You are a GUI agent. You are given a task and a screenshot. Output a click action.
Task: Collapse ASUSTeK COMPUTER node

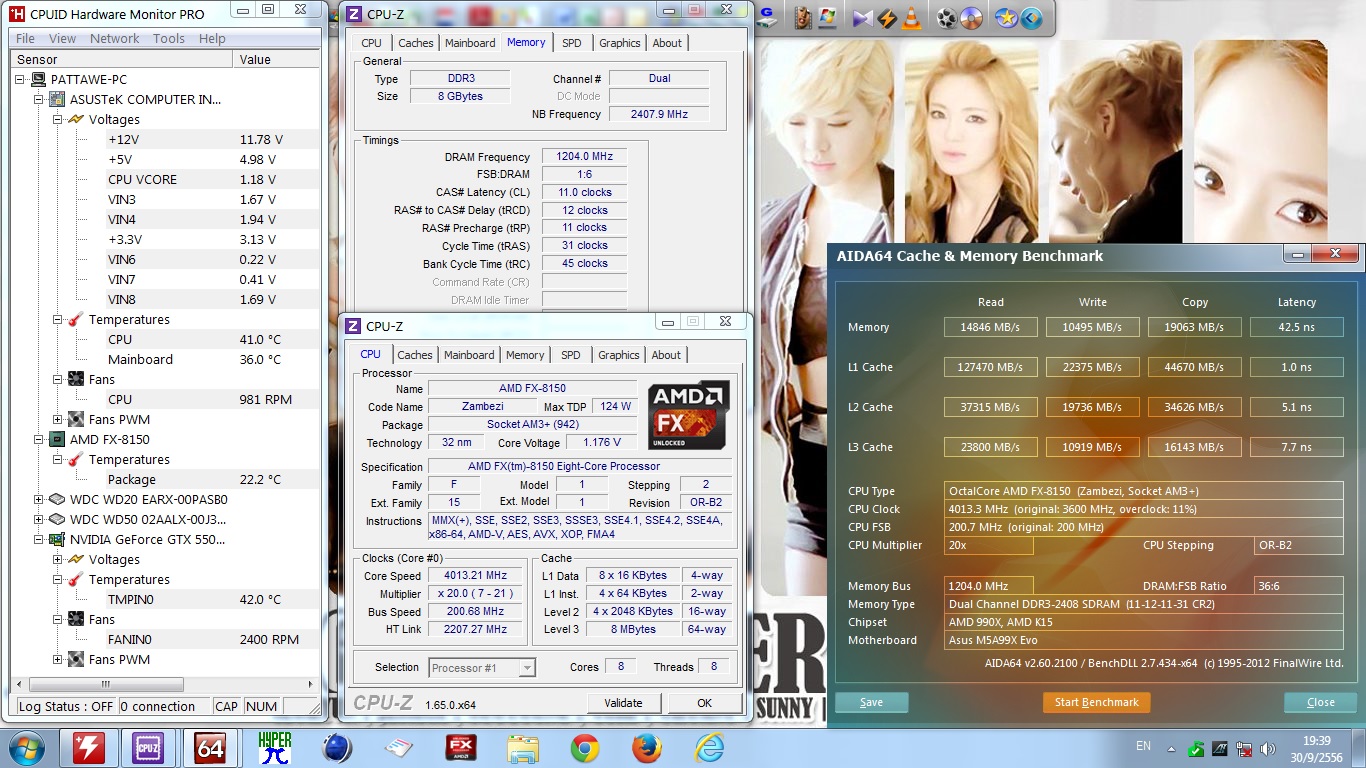(x=39, y=100)
